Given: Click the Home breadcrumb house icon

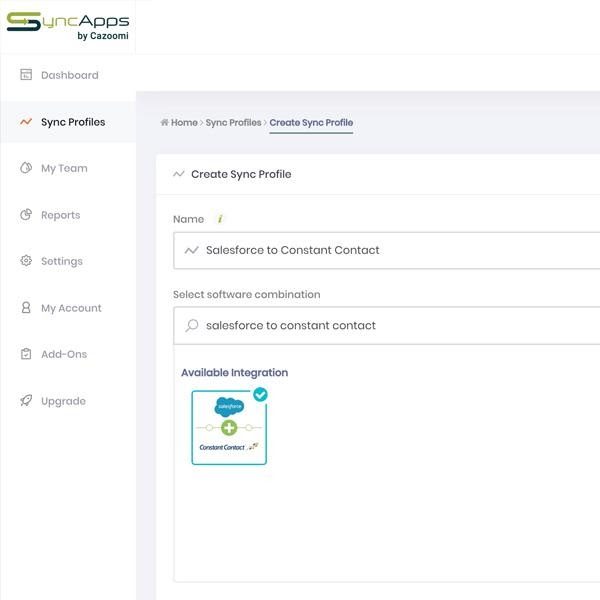Looking at the screenshot, I should coord(165,122).
